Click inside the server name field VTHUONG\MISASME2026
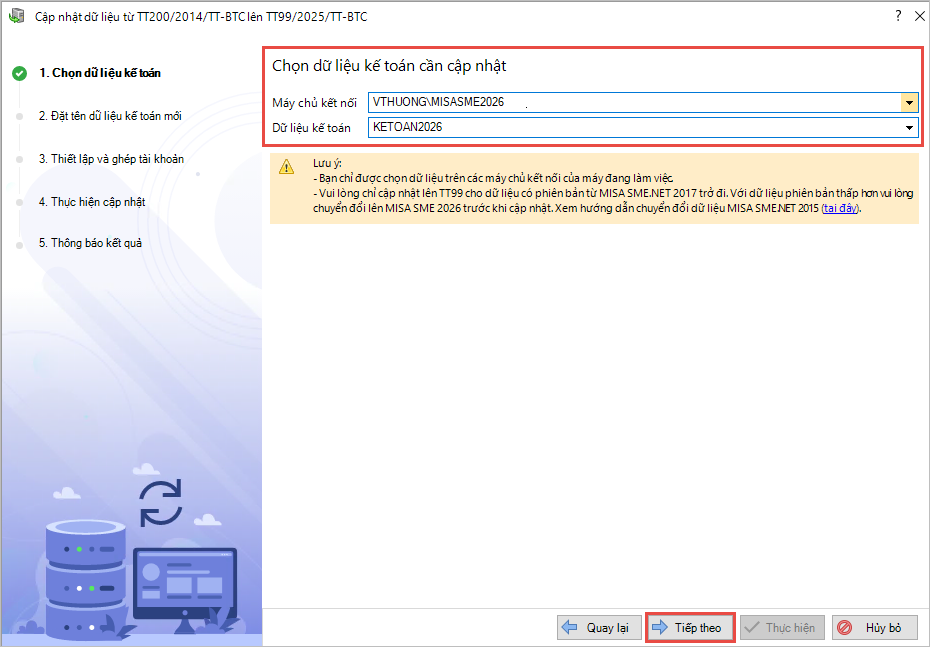This screenshot has width=930, height=647. (630, 102)
